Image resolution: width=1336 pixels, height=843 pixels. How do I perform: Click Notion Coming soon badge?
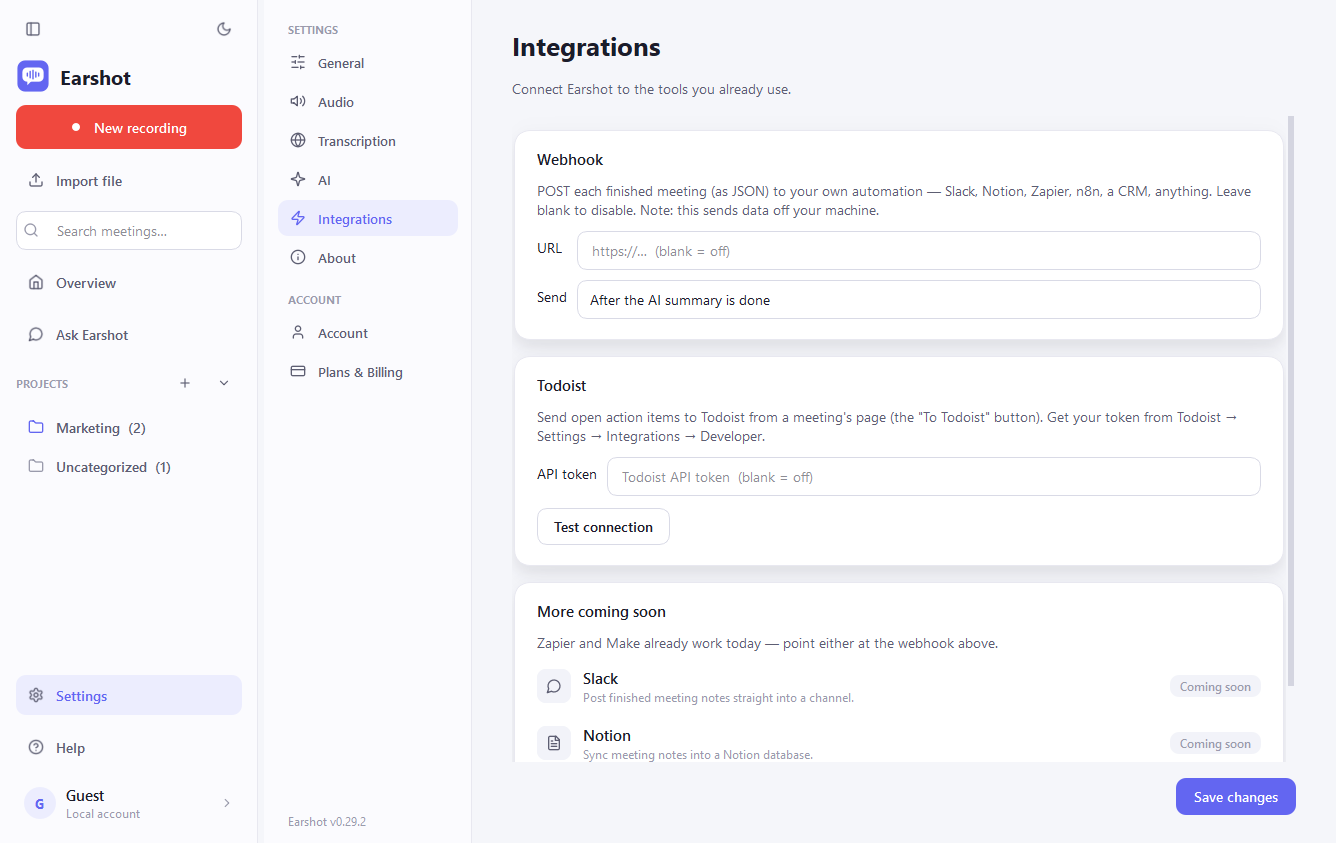pyautogui.click(x=1215, y=744)
